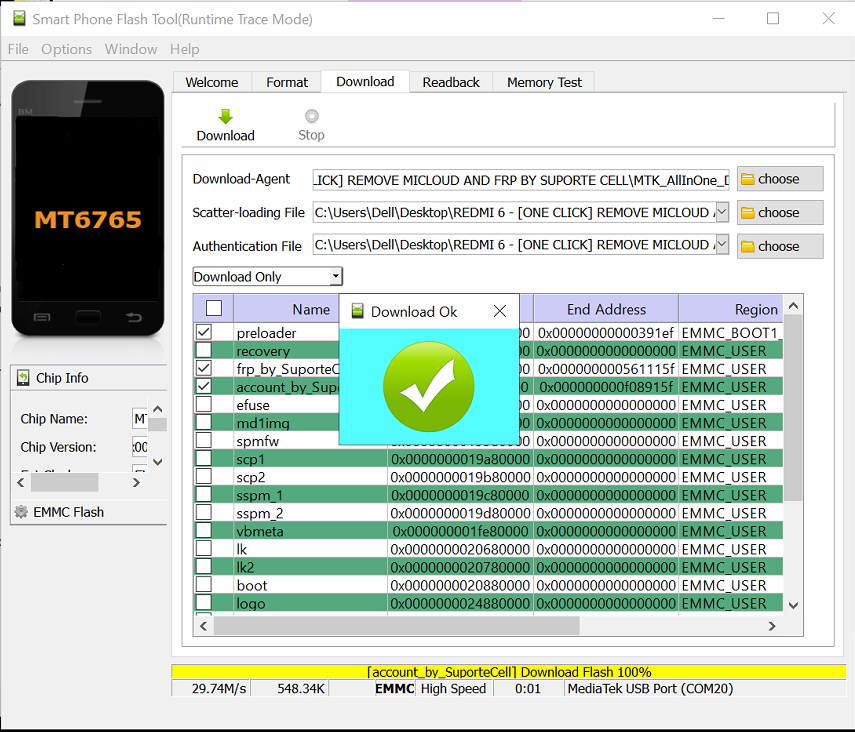This screenshot has height=732, width=855.
Task: Click the EMMC Flash gear icon
Action: pyautogui.click(x=21, y=512)
